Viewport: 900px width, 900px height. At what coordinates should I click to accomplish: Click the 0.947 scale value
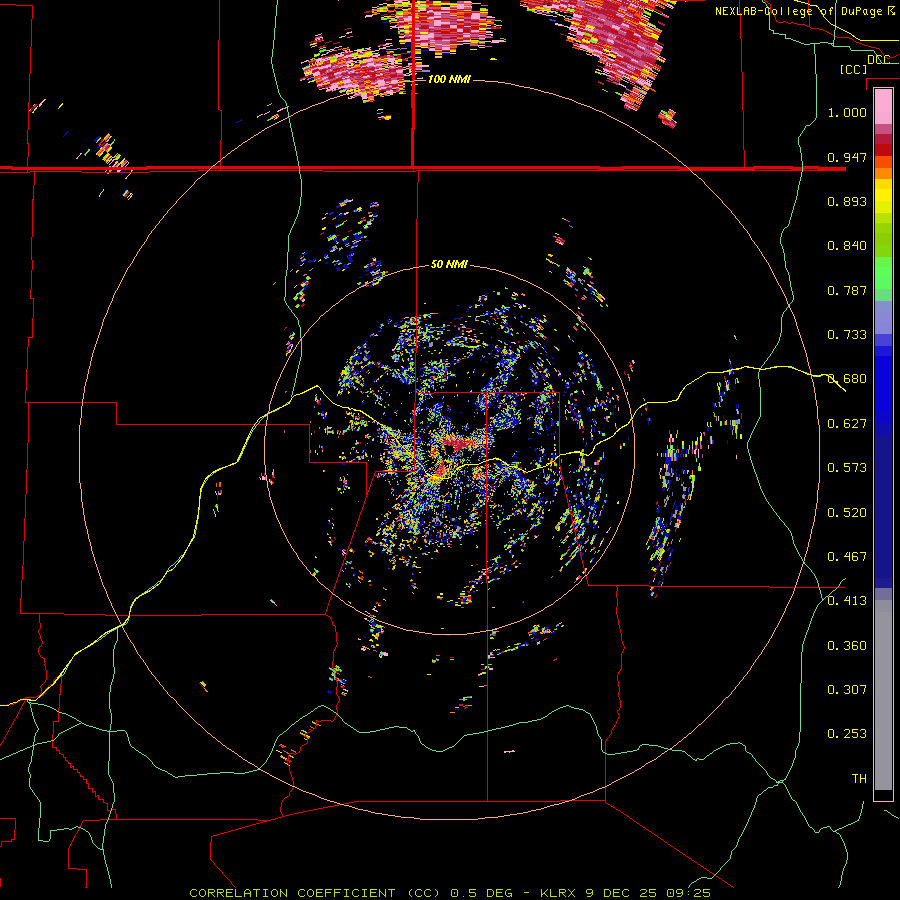point(847,157)
